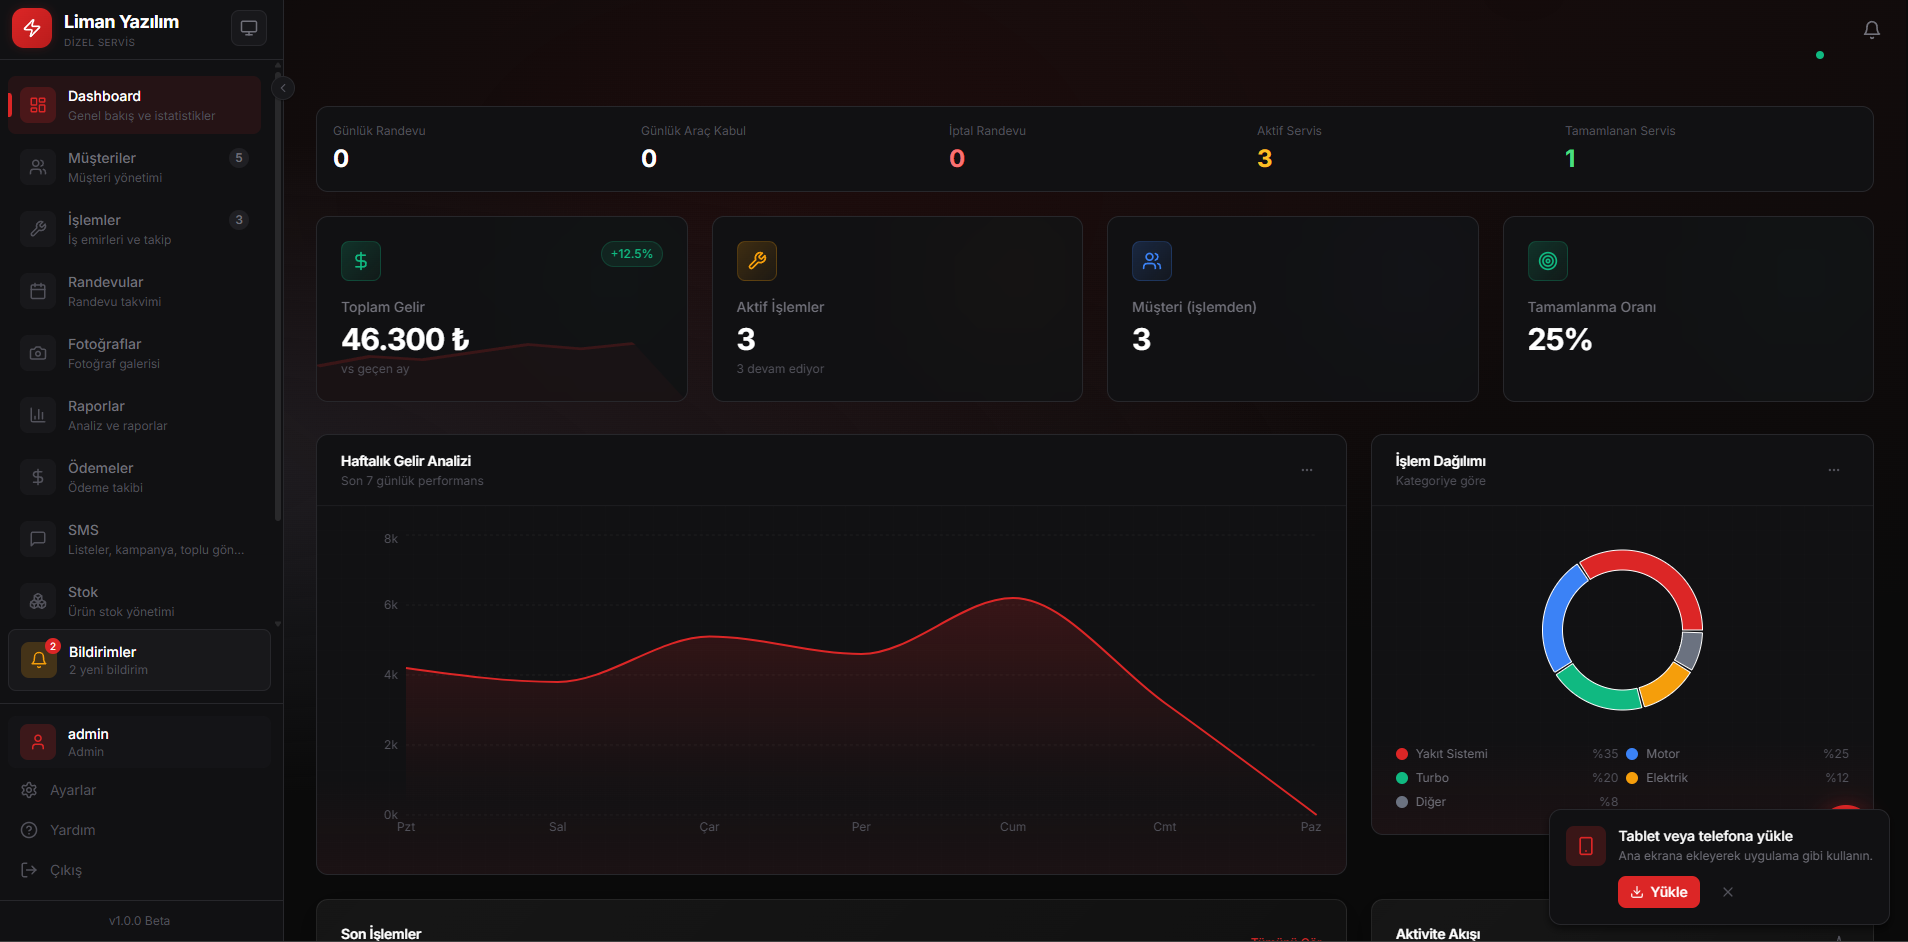Click the users icon in Müşteri card
Viewport: 1908px width, 942px height.
coord(1152,261)
